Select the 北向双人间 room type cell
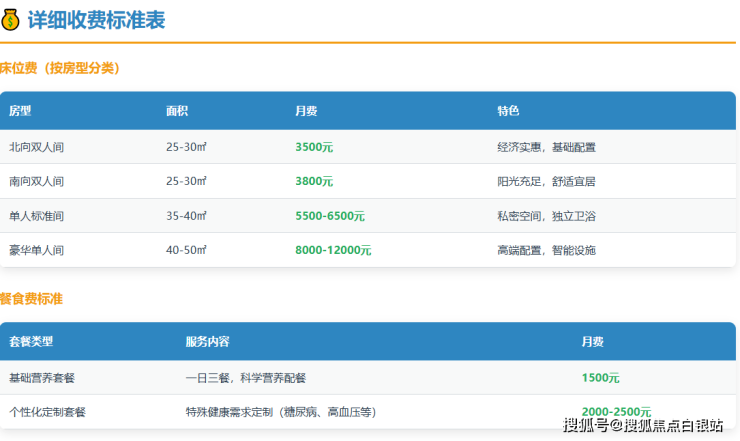 point(37,147)
